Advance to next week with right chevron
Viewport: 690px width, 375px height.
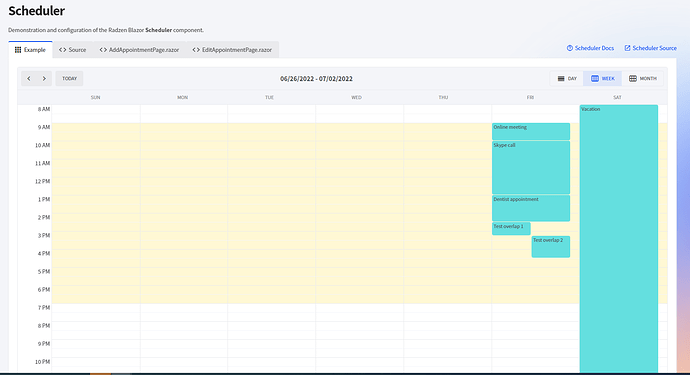[44, 79]
